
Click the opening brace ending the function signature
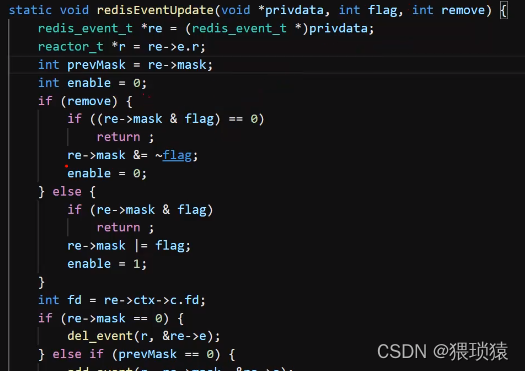(504, 10)
